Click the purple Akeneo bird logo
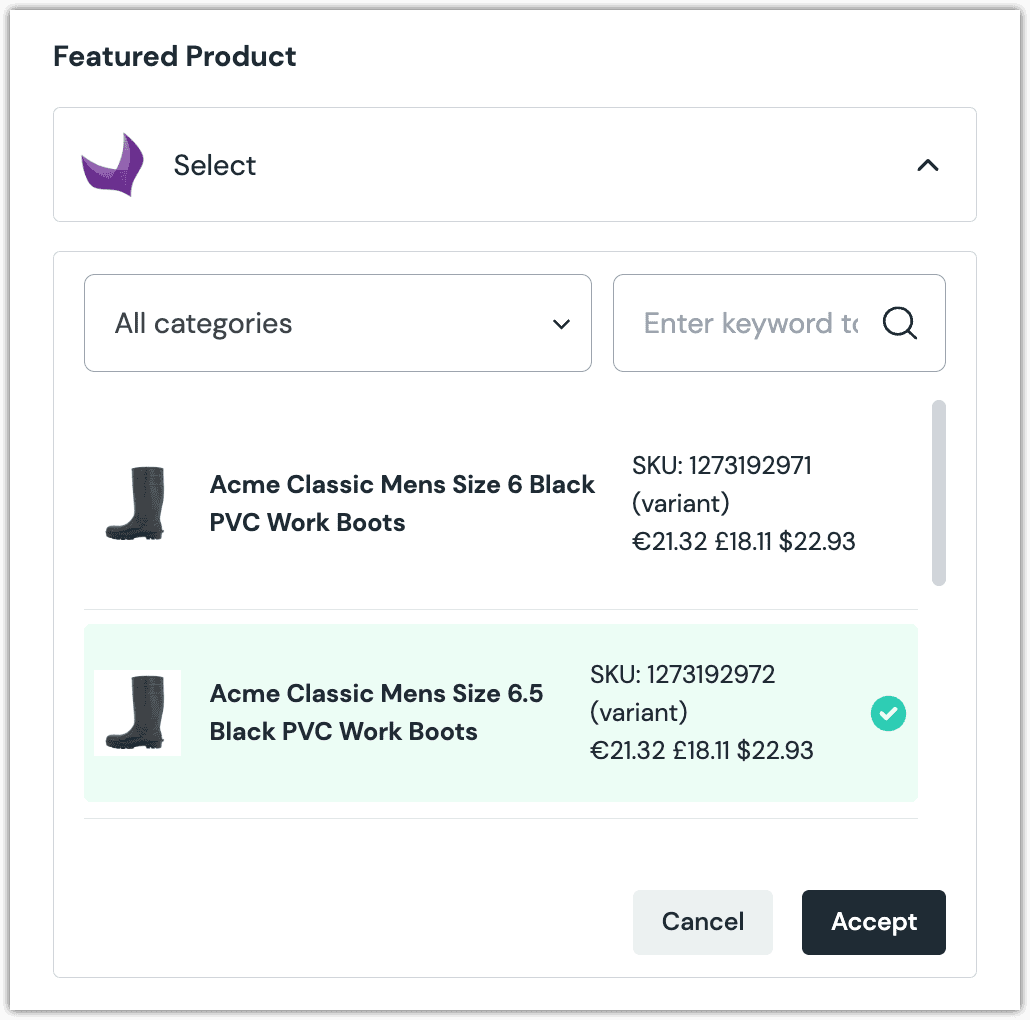This screenshot has width=1030, height=1020. [x=112, y=164]
